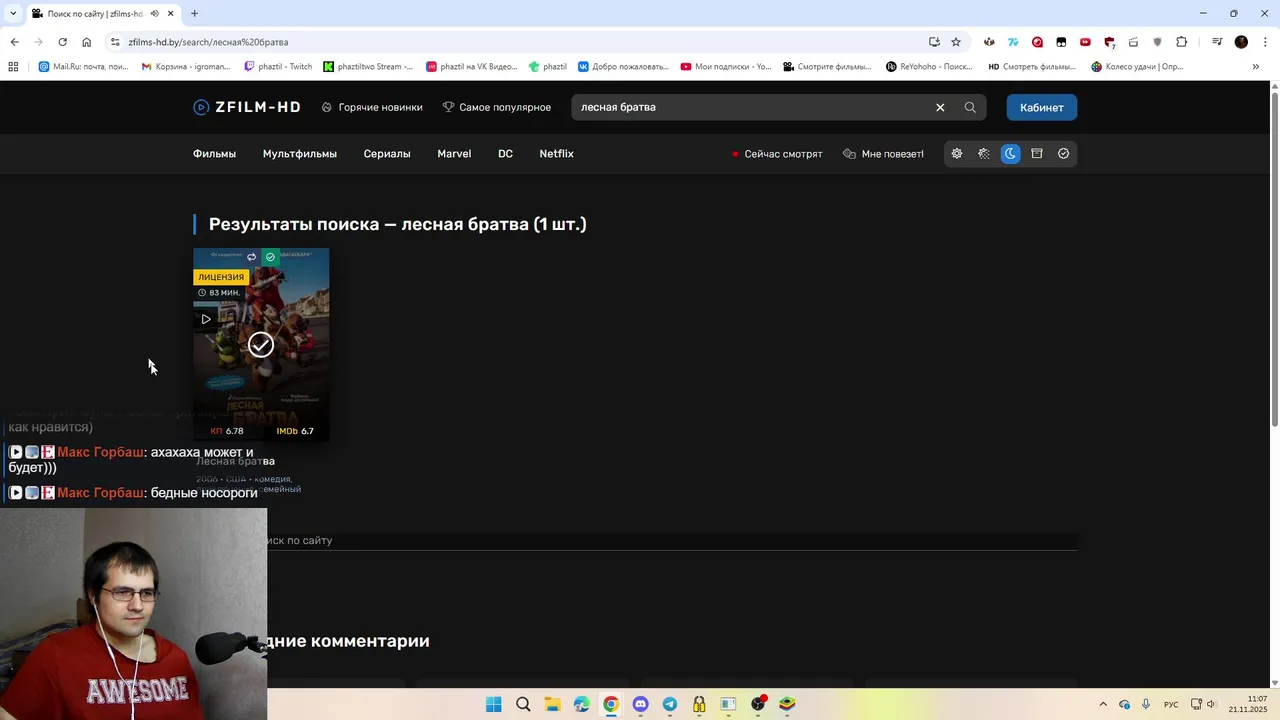Viewport: 1280px width, 720px height.
Task: Click the green watched checkmark on the poster
Action: (x=270, y=257)
